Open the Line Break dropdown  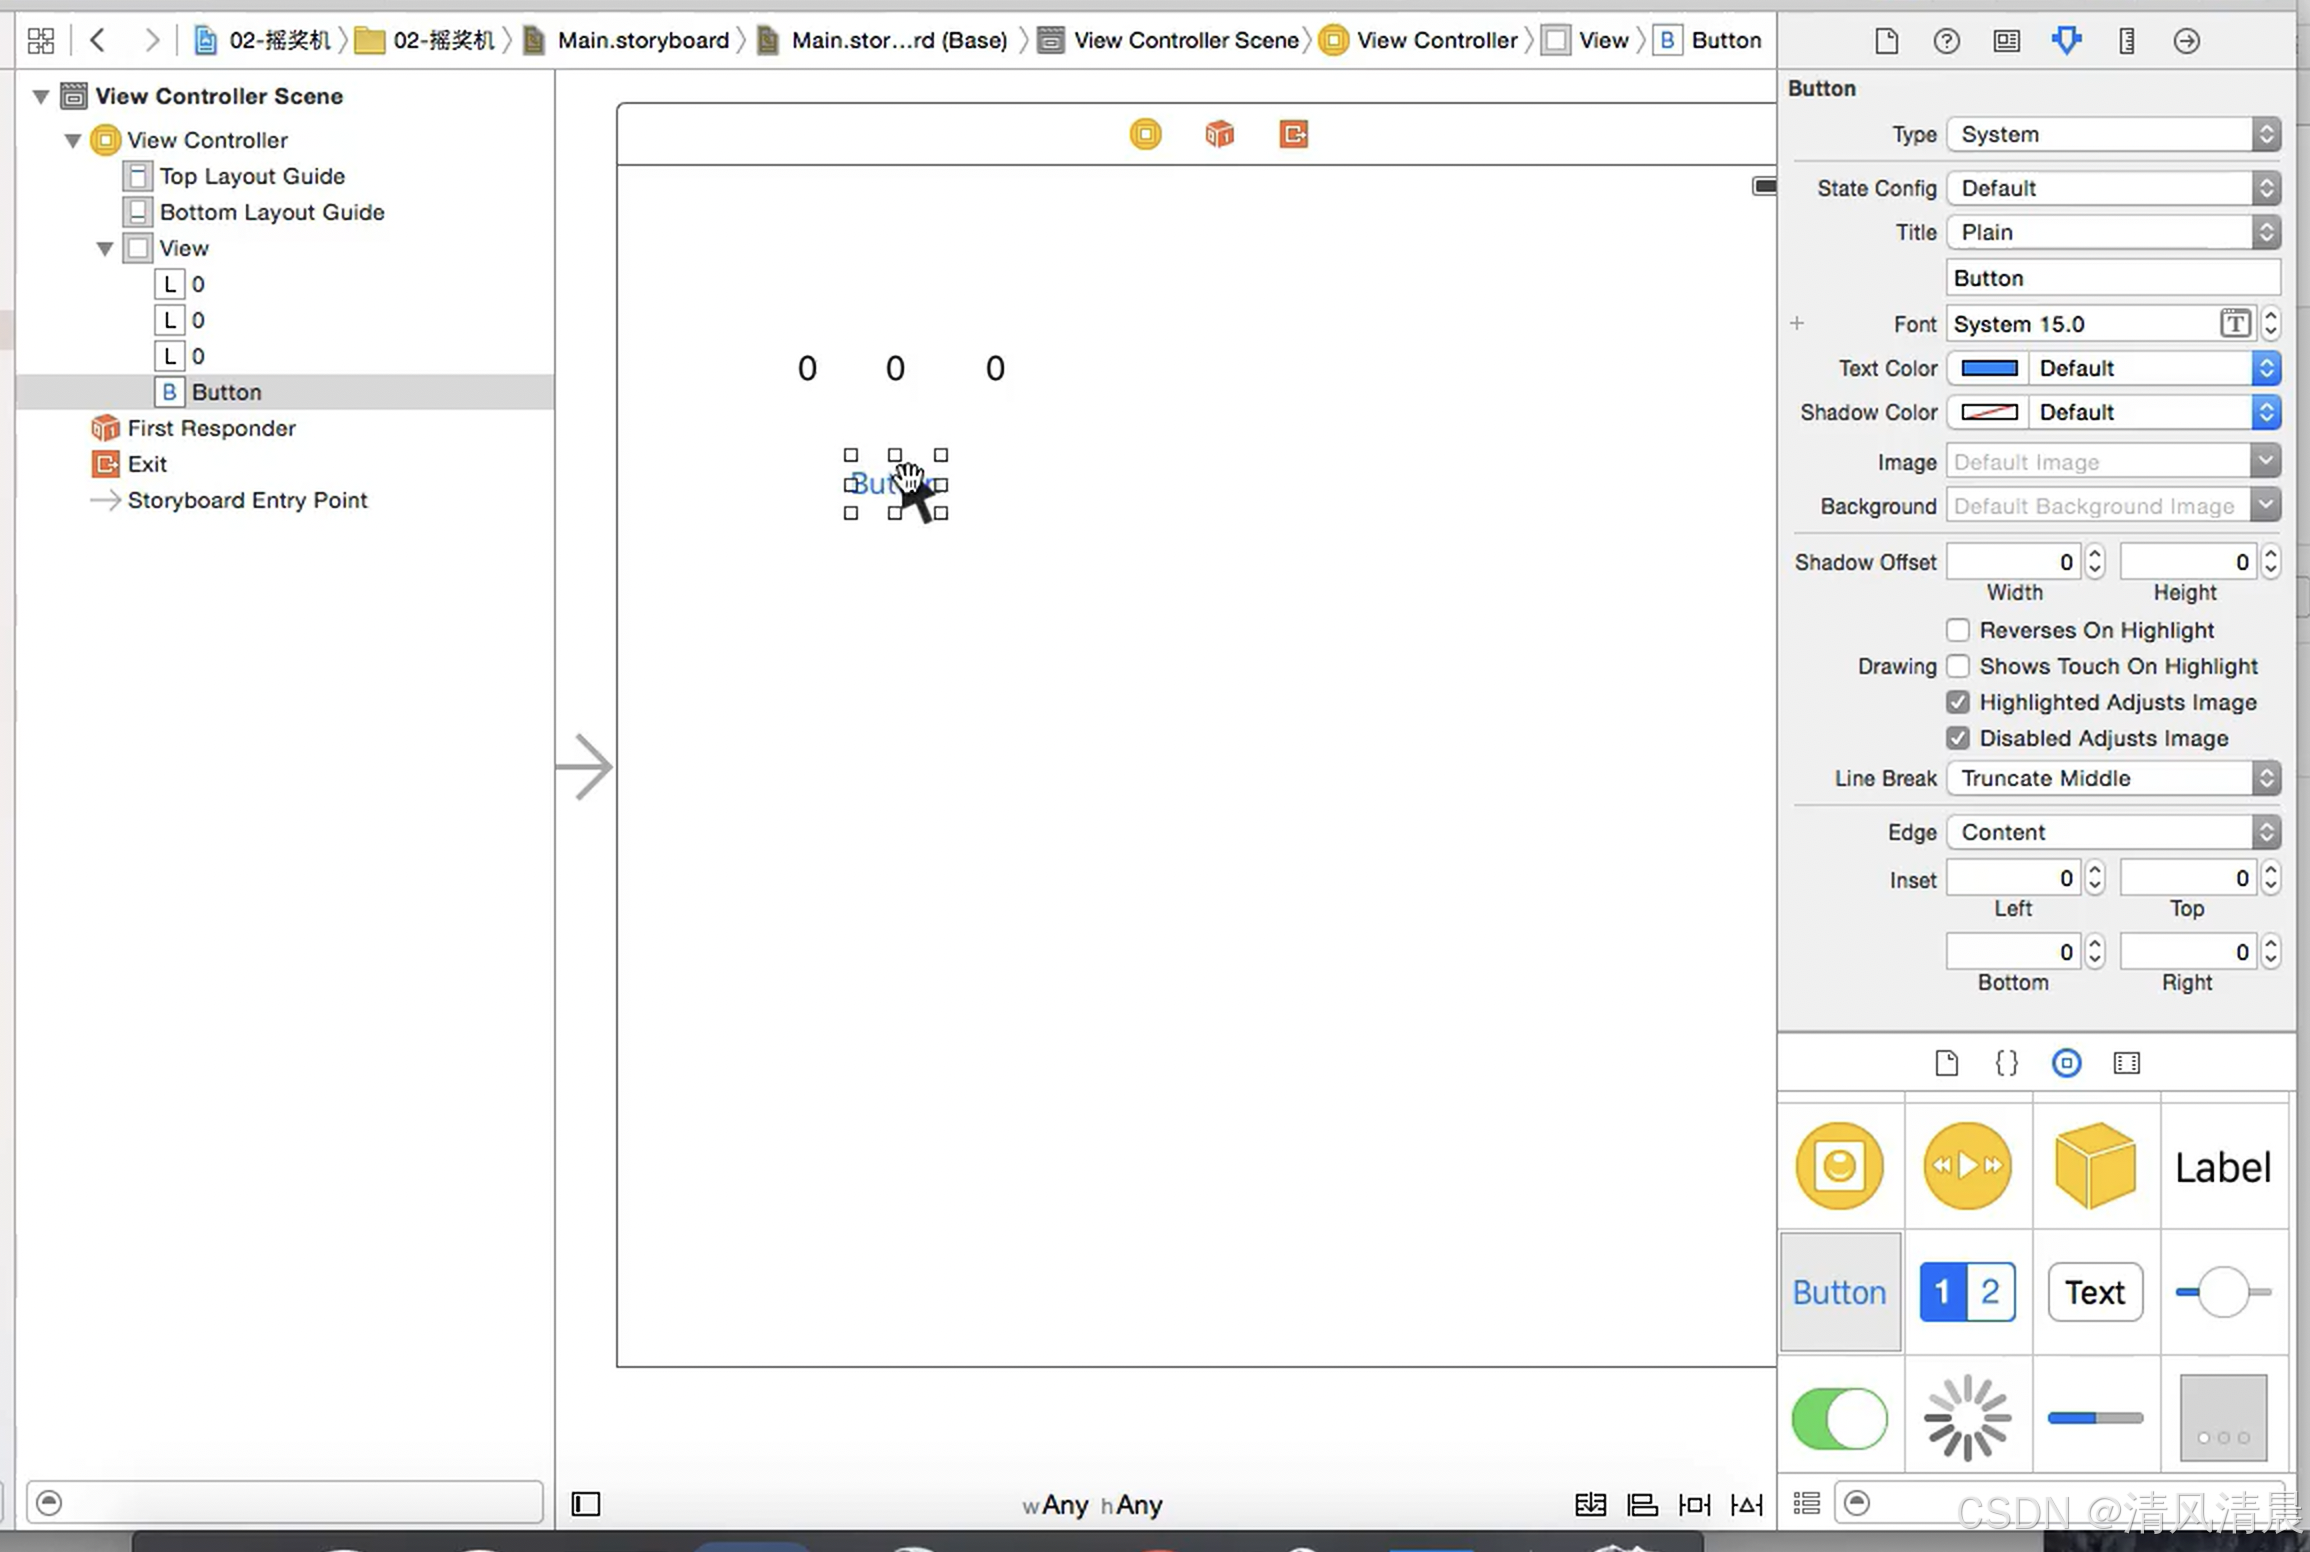[2112, 778]
